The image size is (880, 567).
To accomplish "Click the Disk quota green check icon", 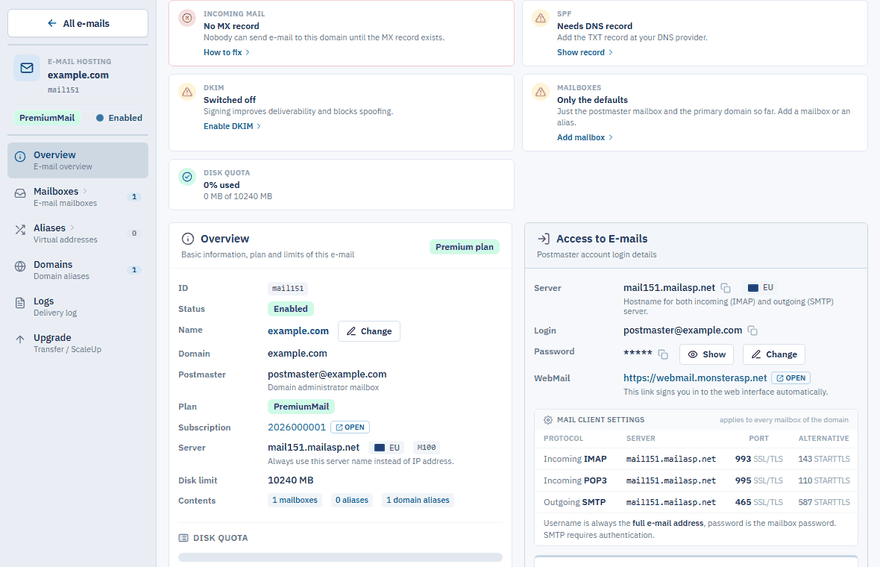I will coord(187,177).
